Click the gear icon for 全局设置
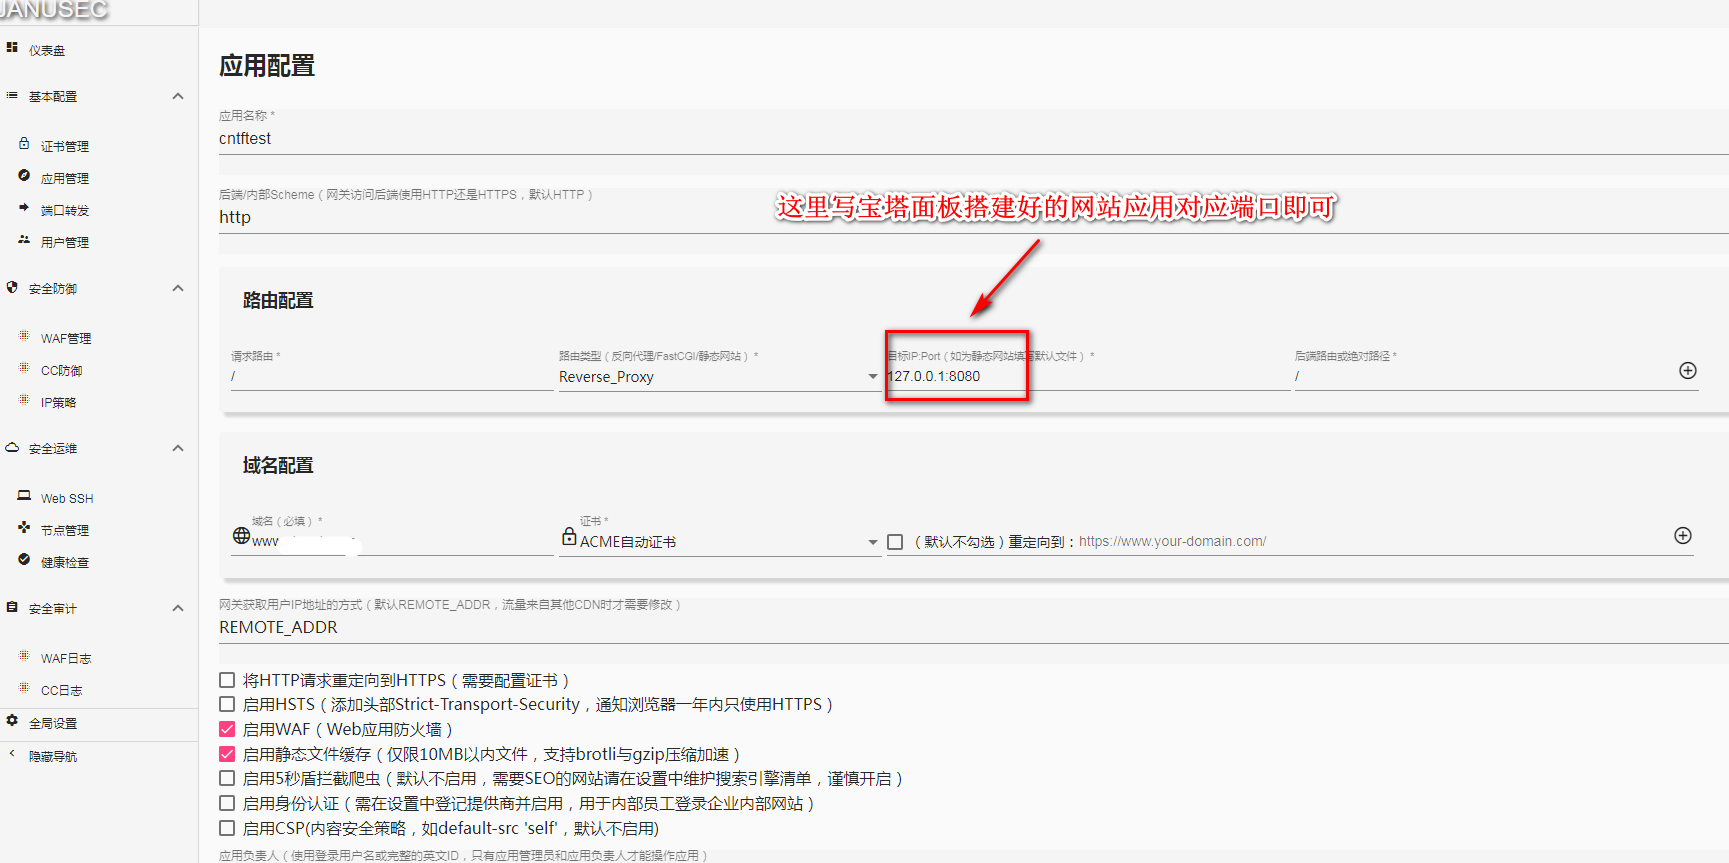Screen dimensions: 1729x863 tap(12, 721)
